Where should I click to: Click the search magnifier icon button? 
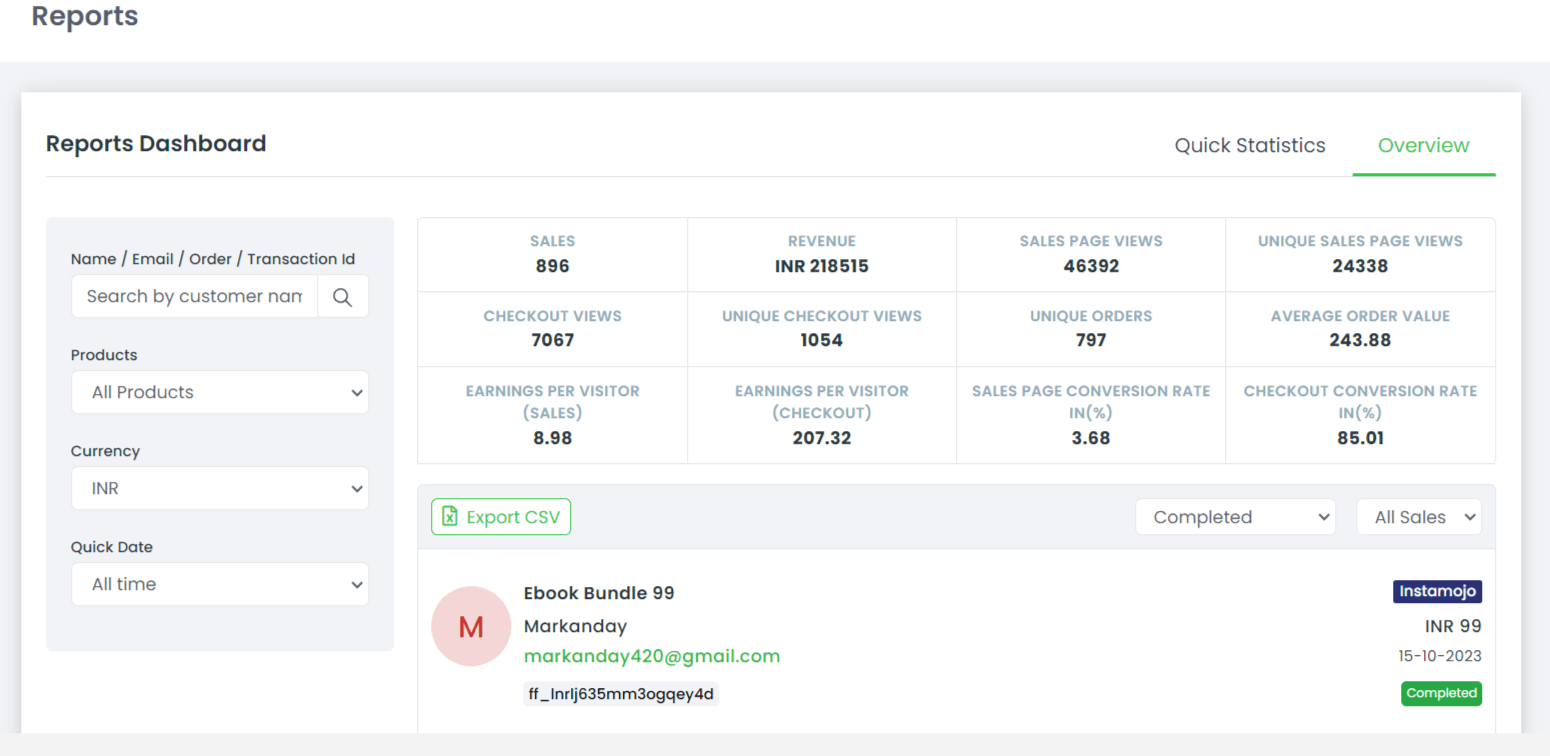click(x=343, y=297)
